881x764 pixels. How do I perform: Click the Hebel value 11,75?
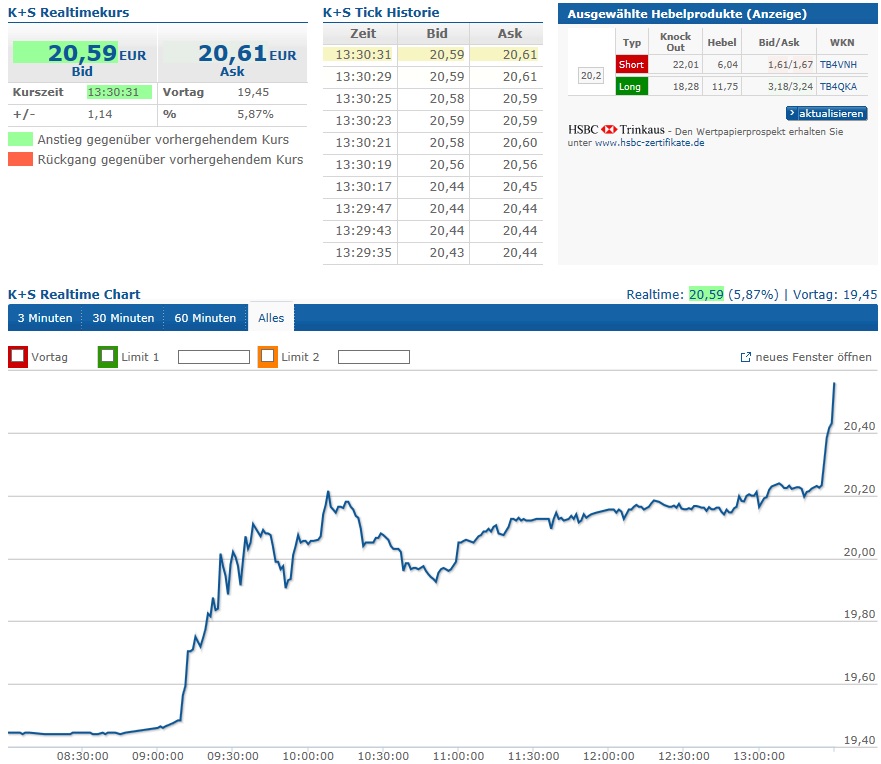pyautogui.click(x=725, y=87)
